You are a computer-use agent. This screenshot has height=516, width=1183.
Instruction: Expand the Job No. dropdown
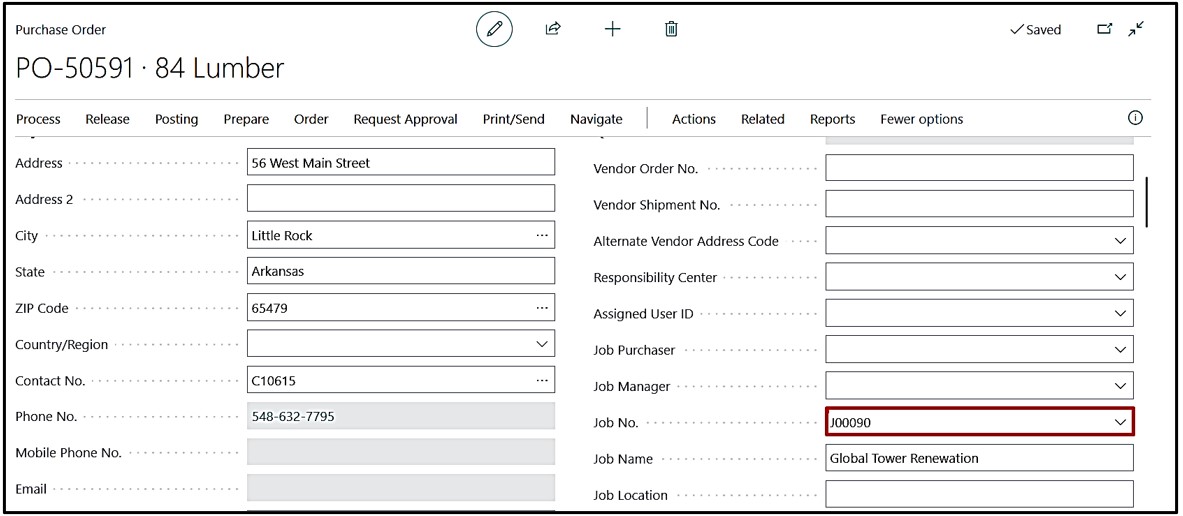1120,422
